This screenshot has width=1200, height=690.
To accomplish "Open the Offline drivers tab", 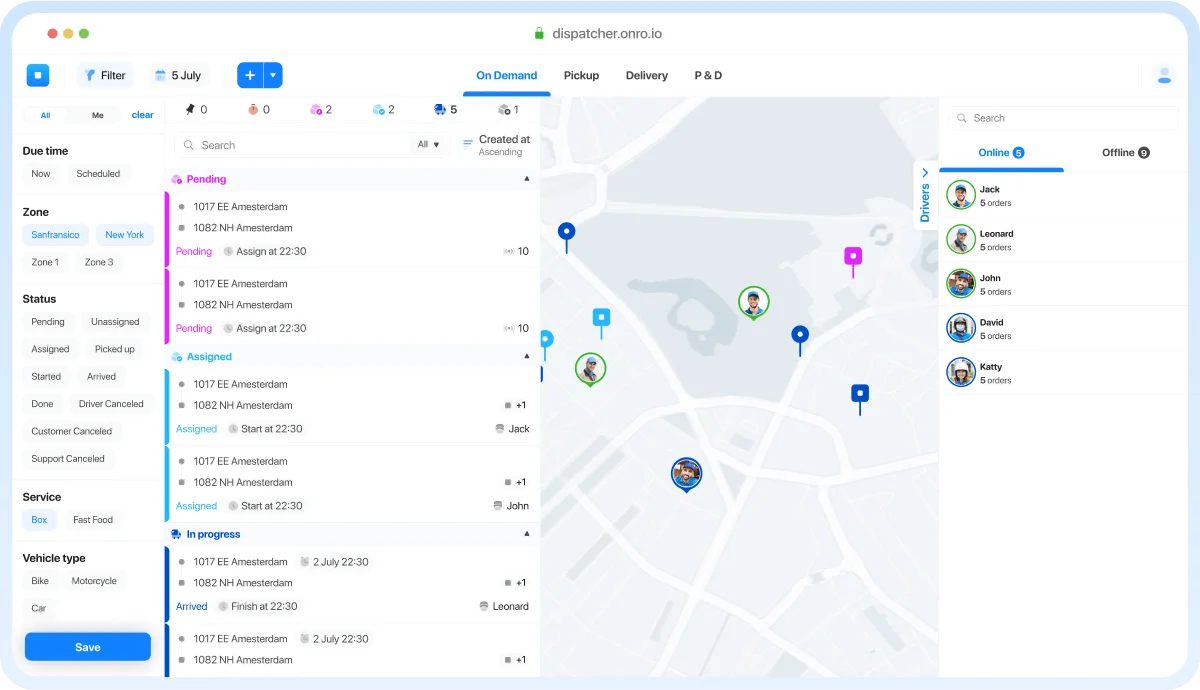I will pos(1125,153).
